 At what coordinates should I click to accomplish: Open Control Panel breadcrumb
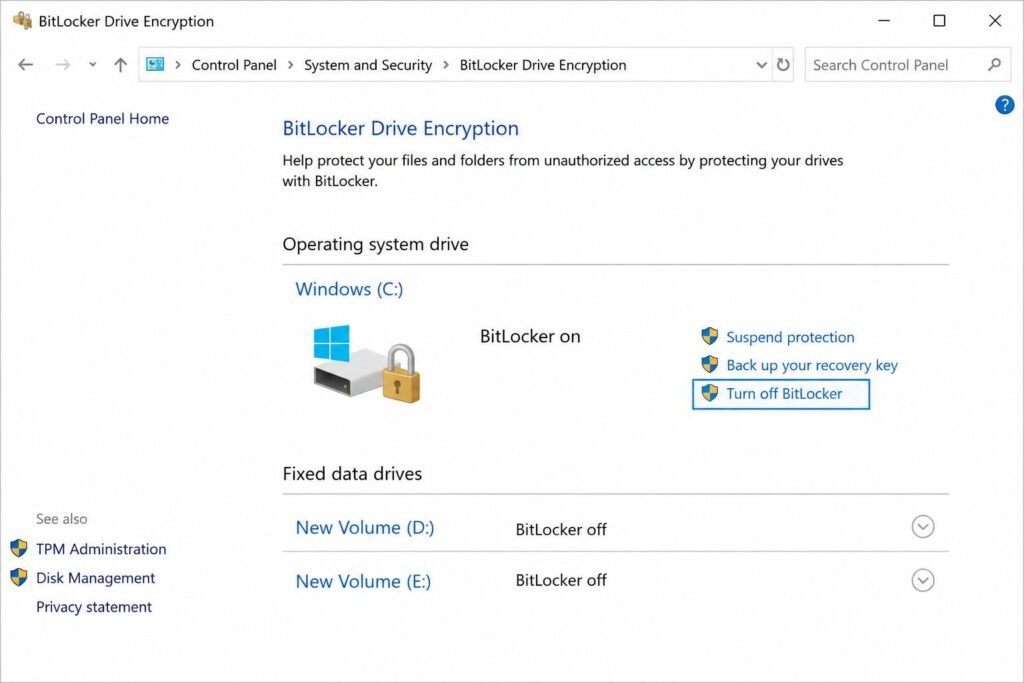tap(234, 65)
